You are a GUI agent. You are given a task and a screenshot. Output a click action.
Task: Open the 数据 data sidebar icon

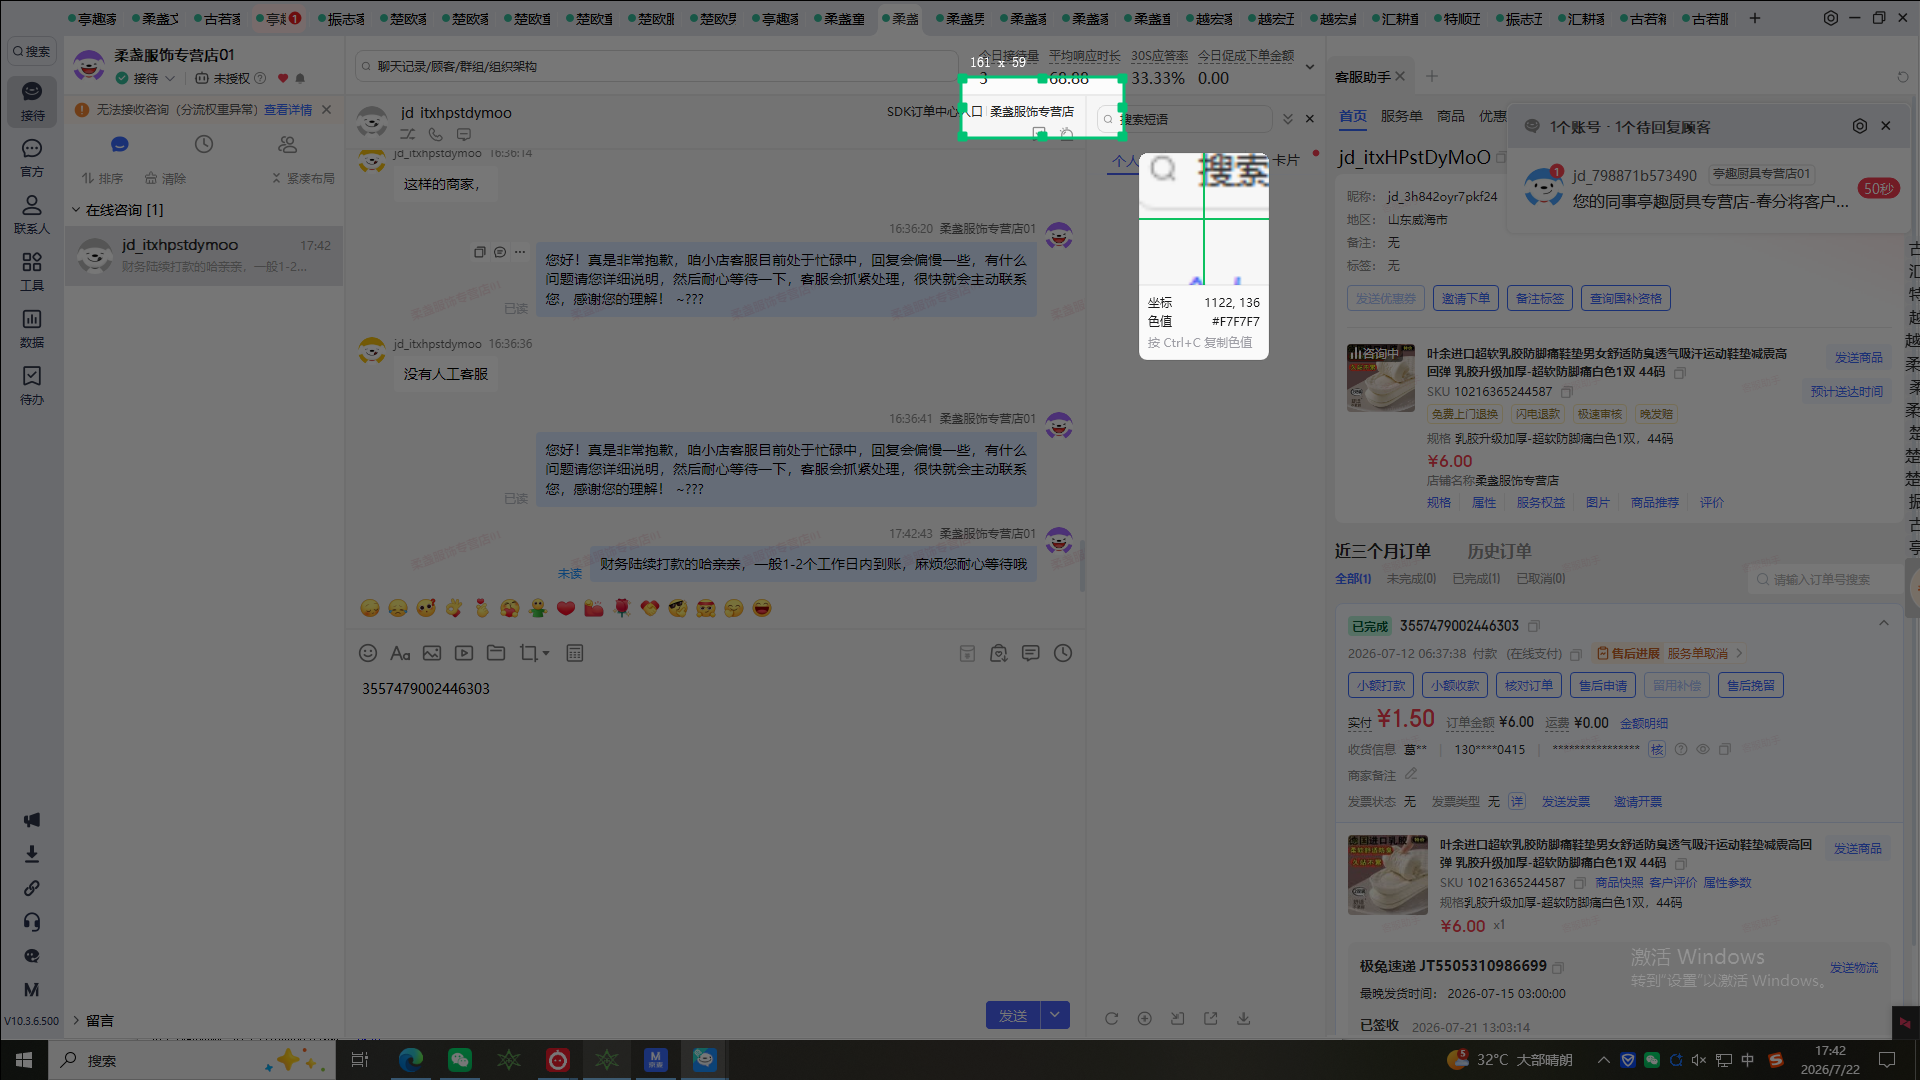point(32,328)
